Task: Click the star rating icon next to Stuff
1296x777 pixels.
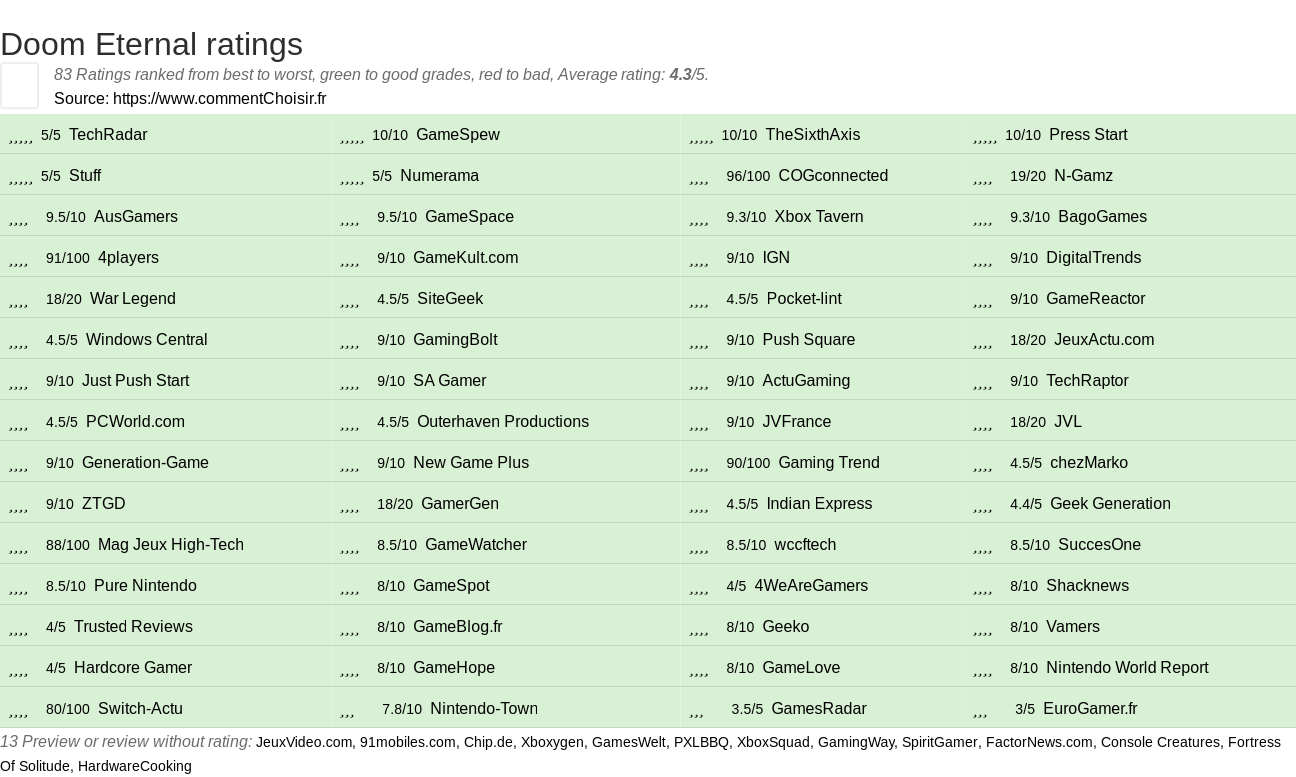Action: coord(21,176)
